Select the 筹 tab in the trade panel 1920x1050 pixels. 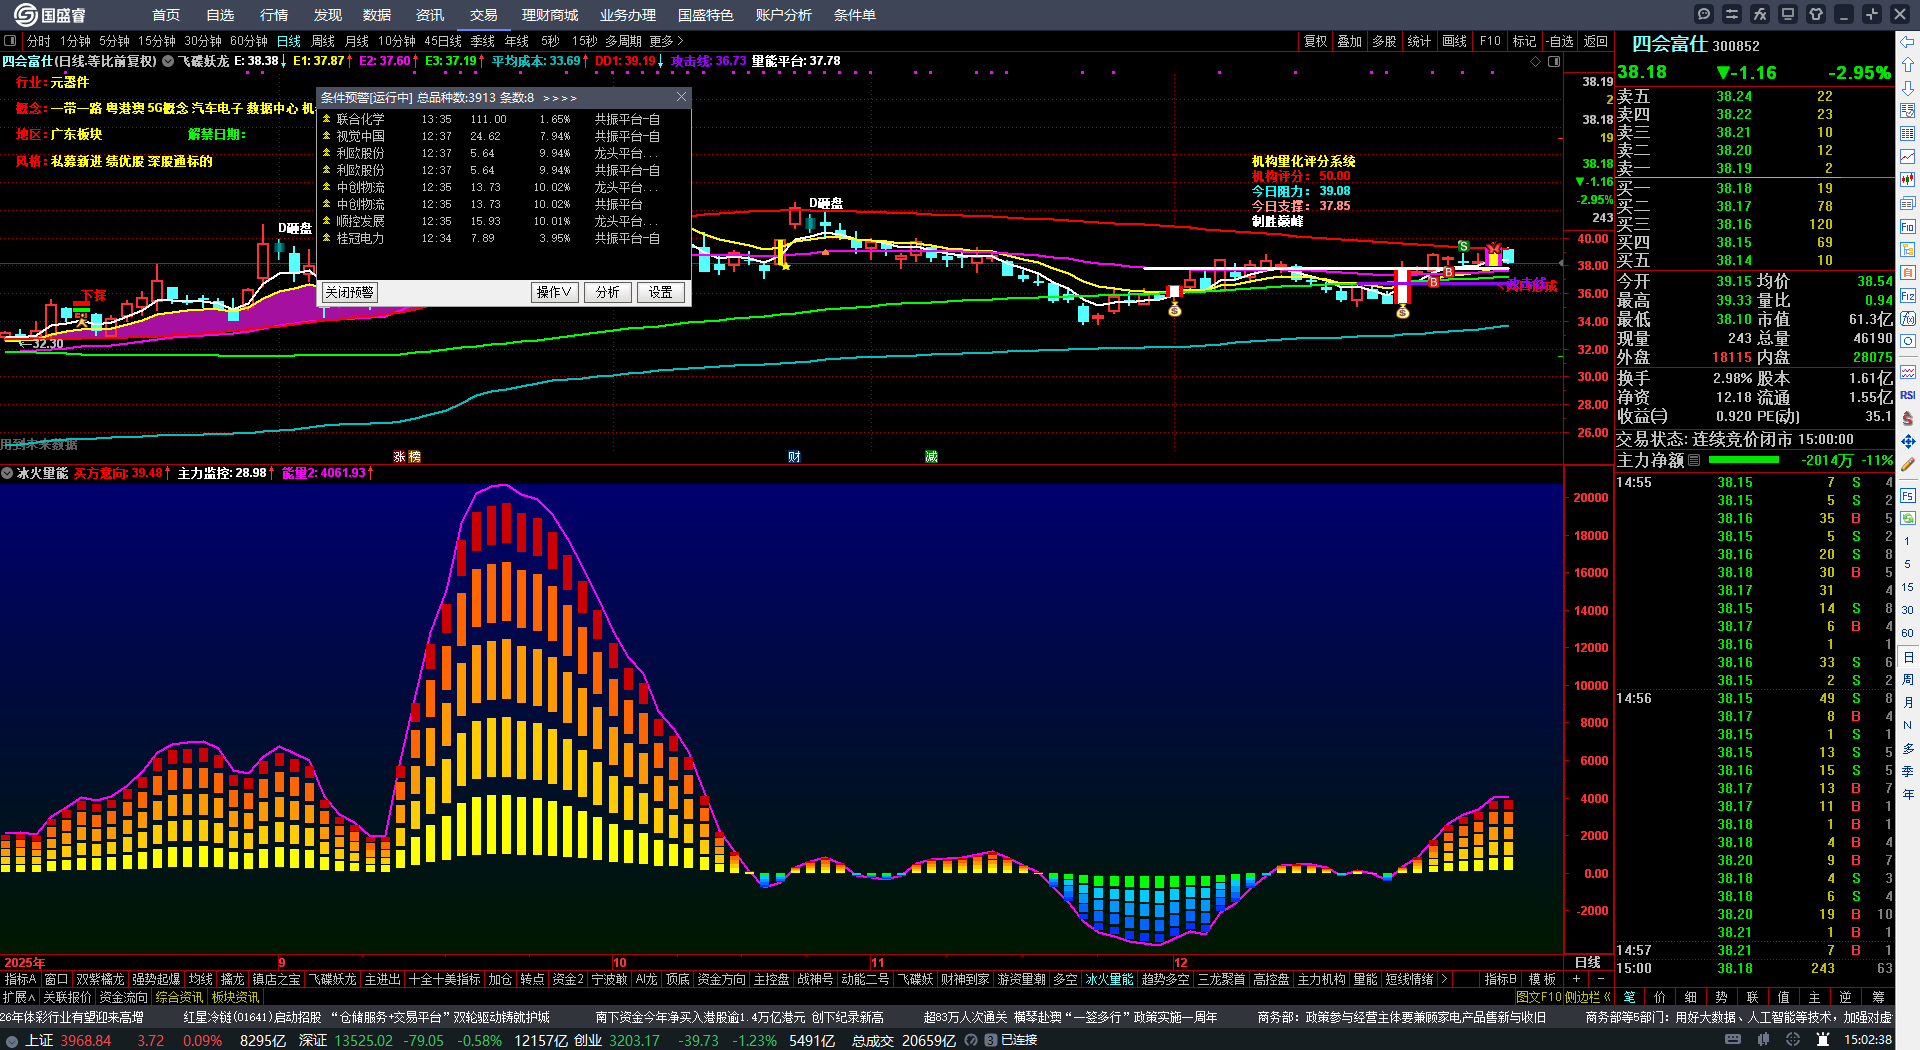click(x=1878, y=997)
